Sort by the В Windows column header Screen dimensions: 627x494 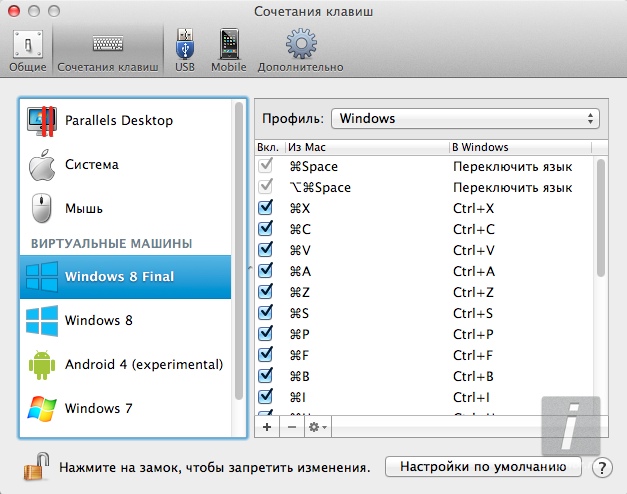[520, 147]
